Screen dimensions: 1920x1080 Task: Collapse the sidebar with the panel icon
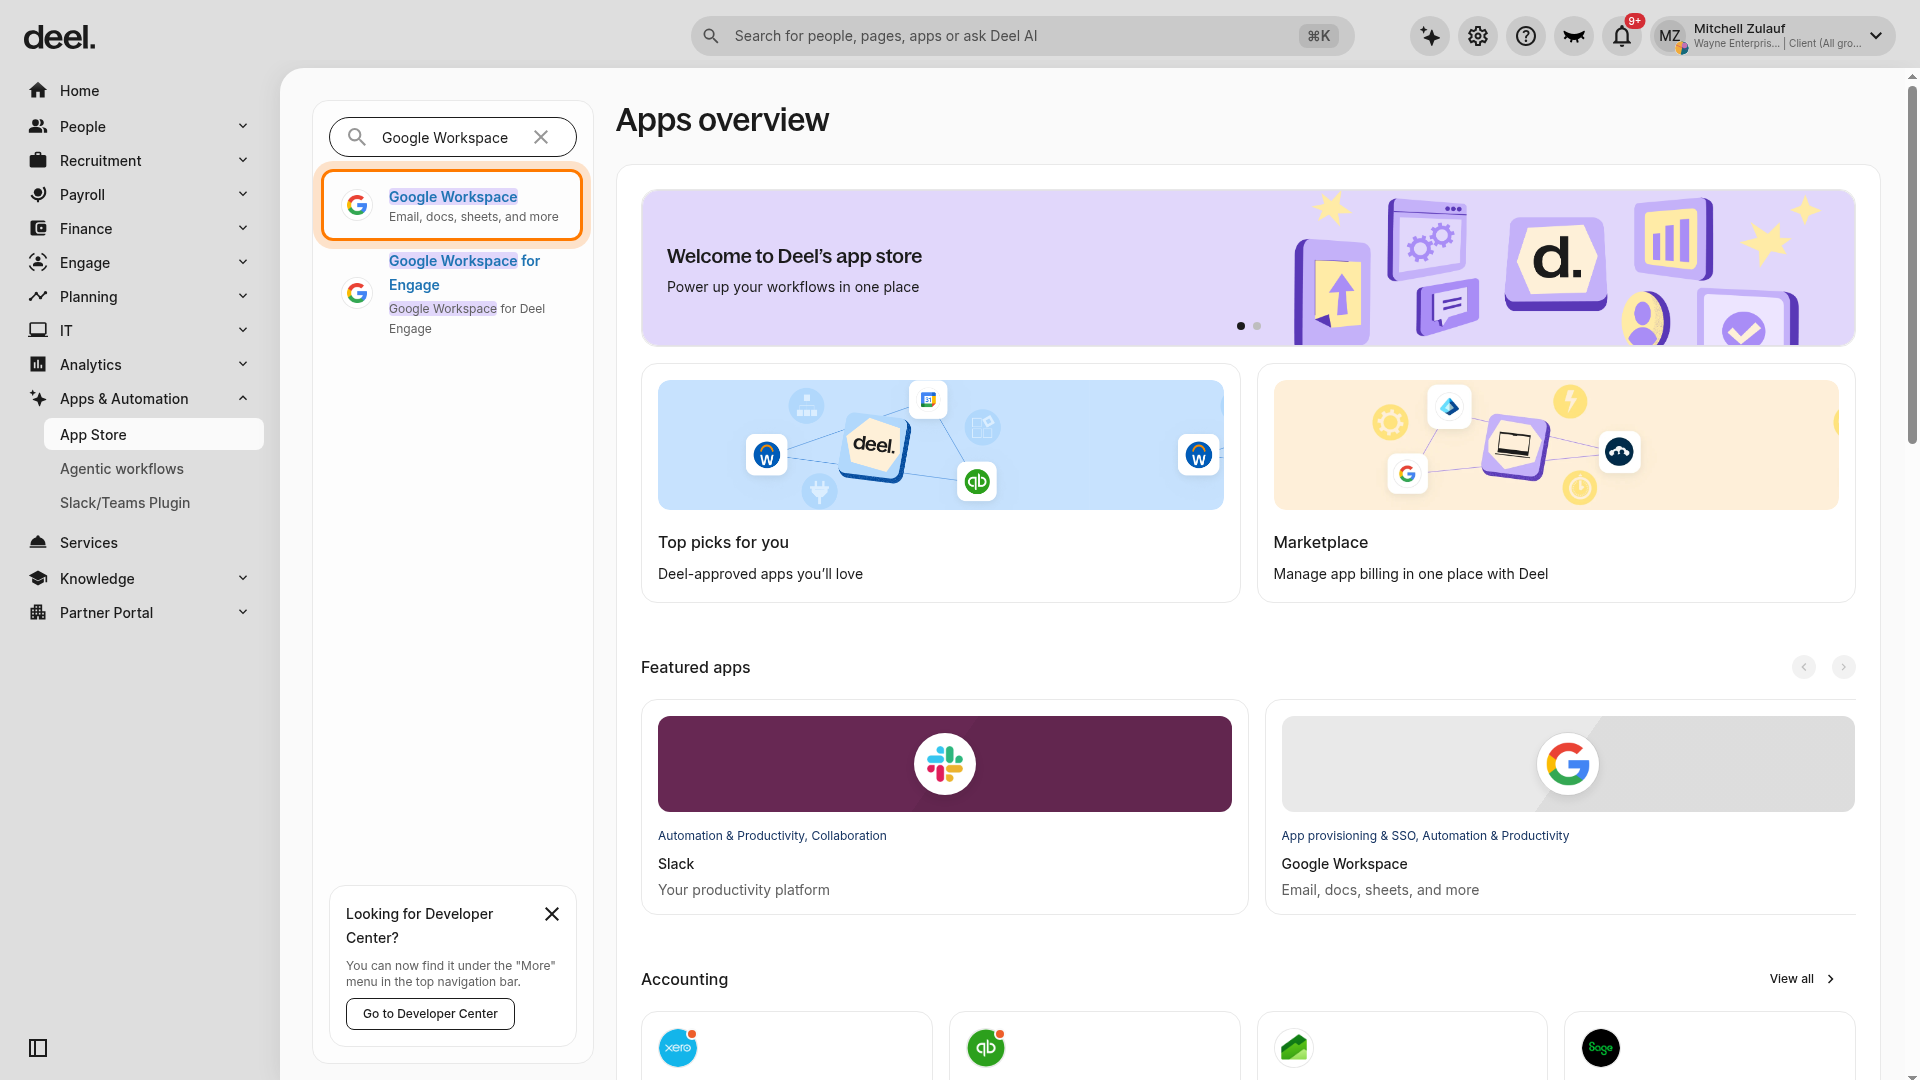[x=38, y=1048]
